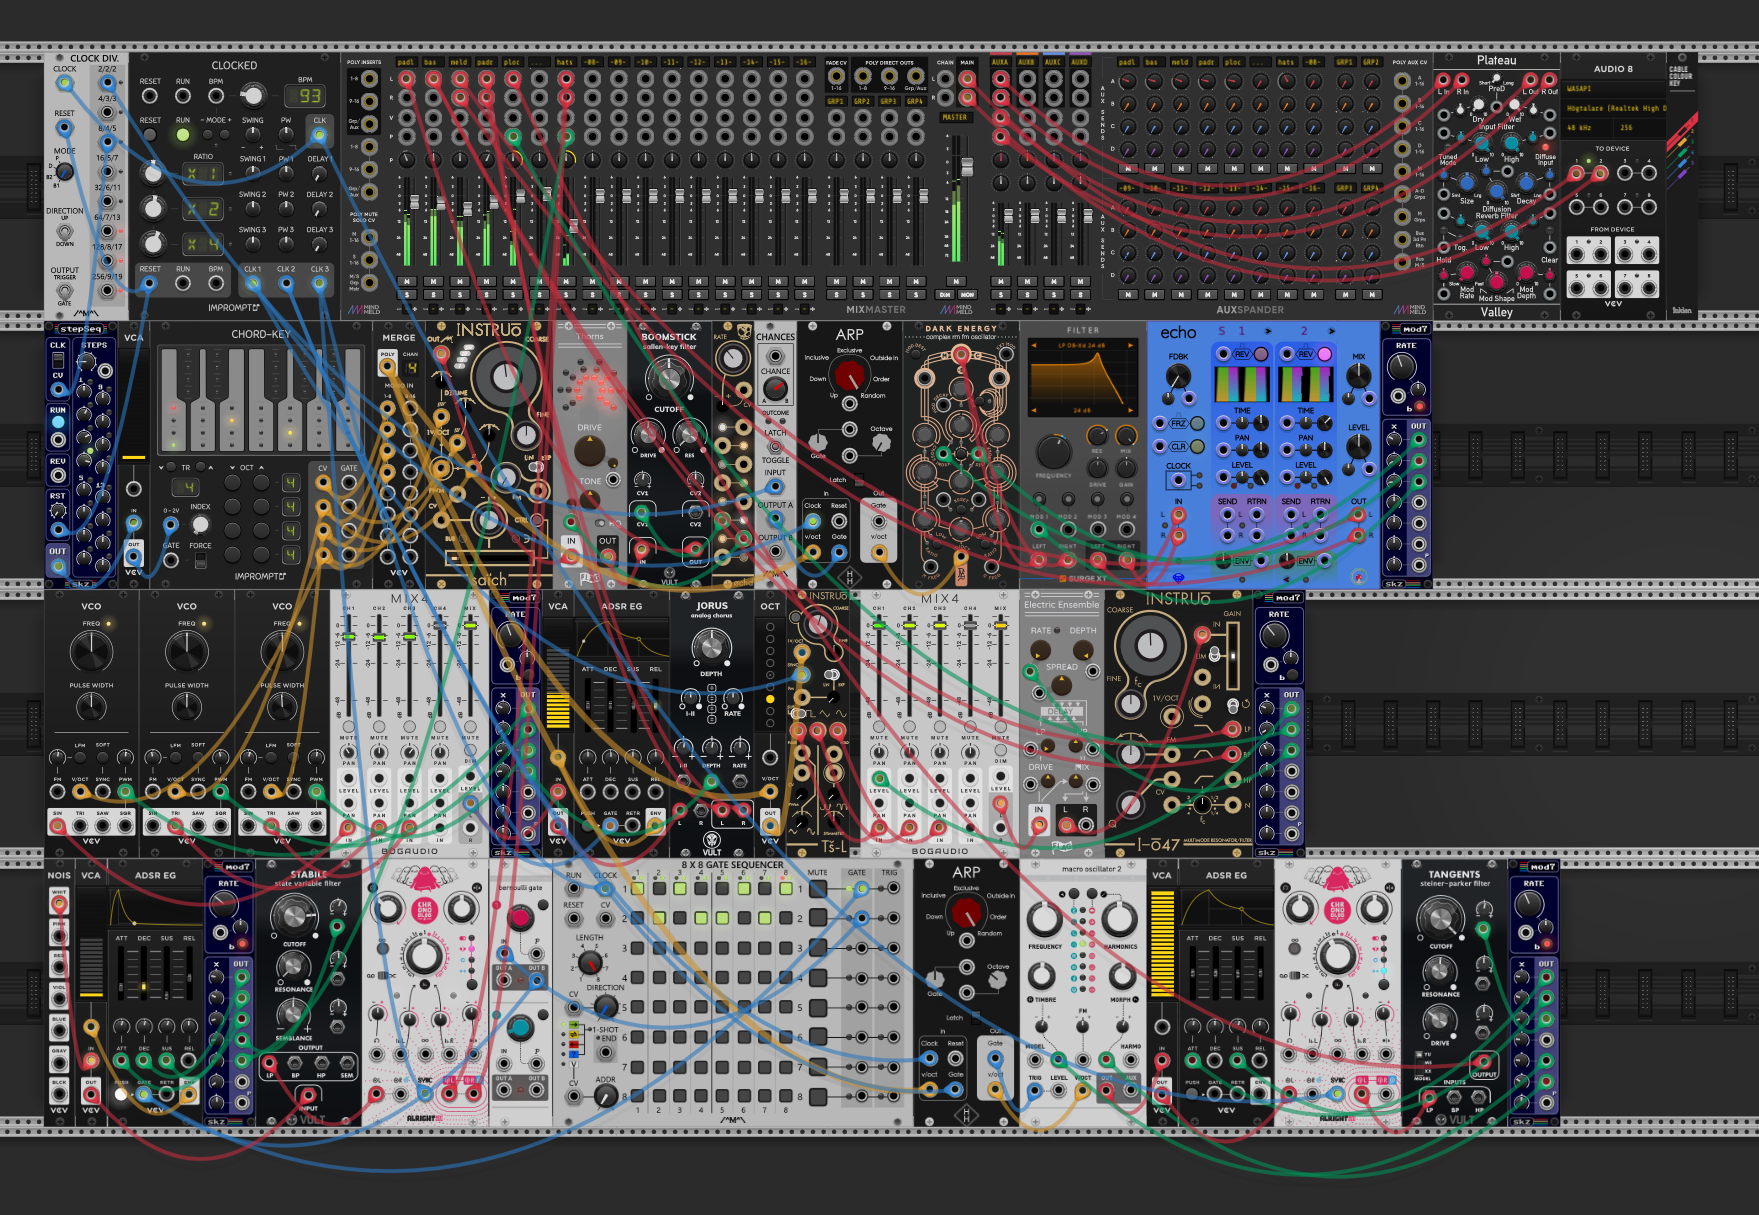Image resolution: width=1759 pixels, height=1215 pixels.
Task: Open the Högtalare device menu on Audio 8
Action: point(1613,108)
